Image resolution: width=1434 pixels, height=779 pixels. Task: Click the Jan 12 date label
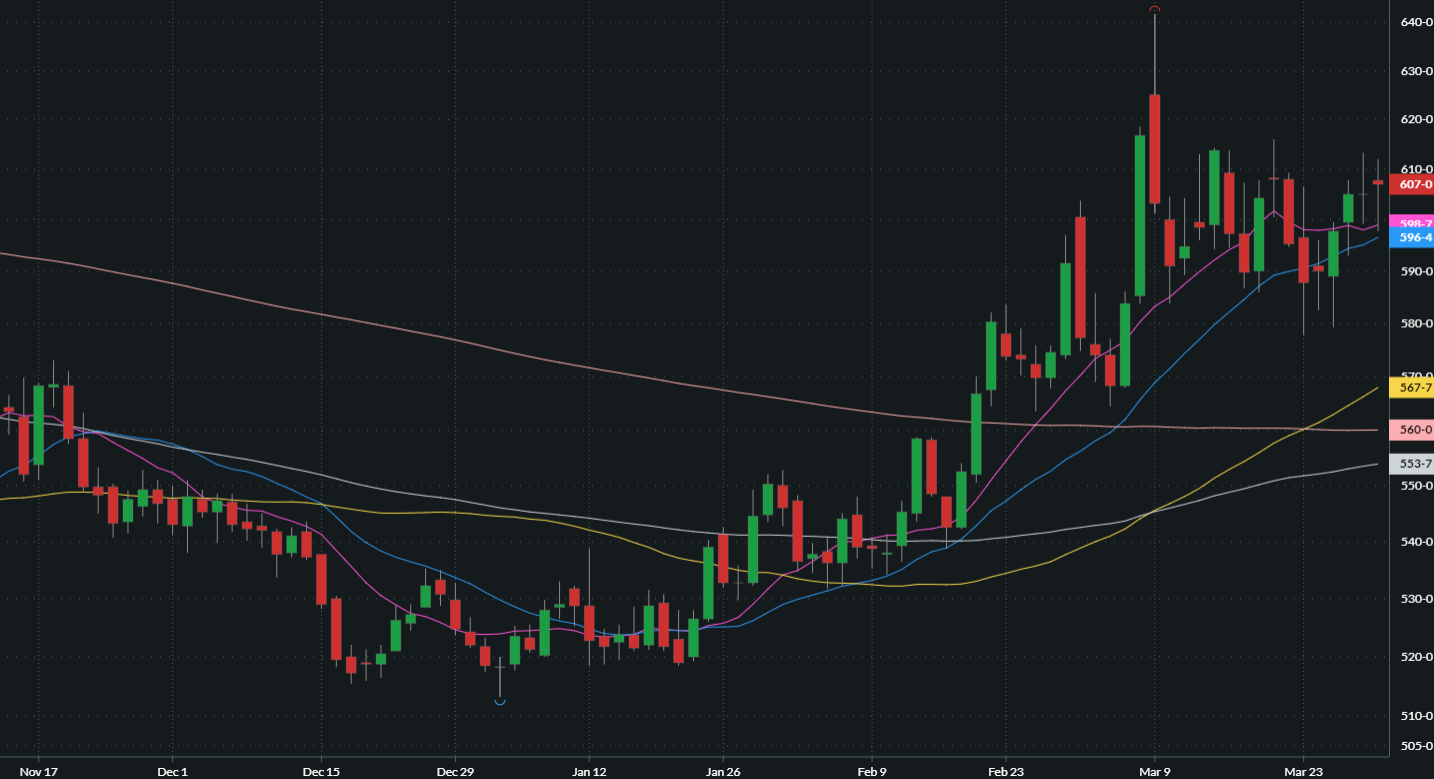pos(588,772)
